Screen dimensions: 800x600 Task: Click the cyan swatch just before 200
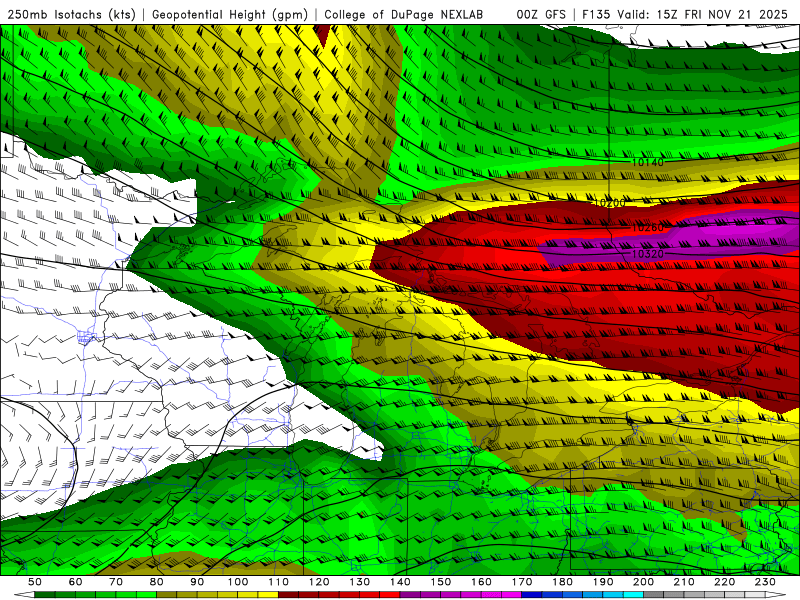[x=633, y=595]
